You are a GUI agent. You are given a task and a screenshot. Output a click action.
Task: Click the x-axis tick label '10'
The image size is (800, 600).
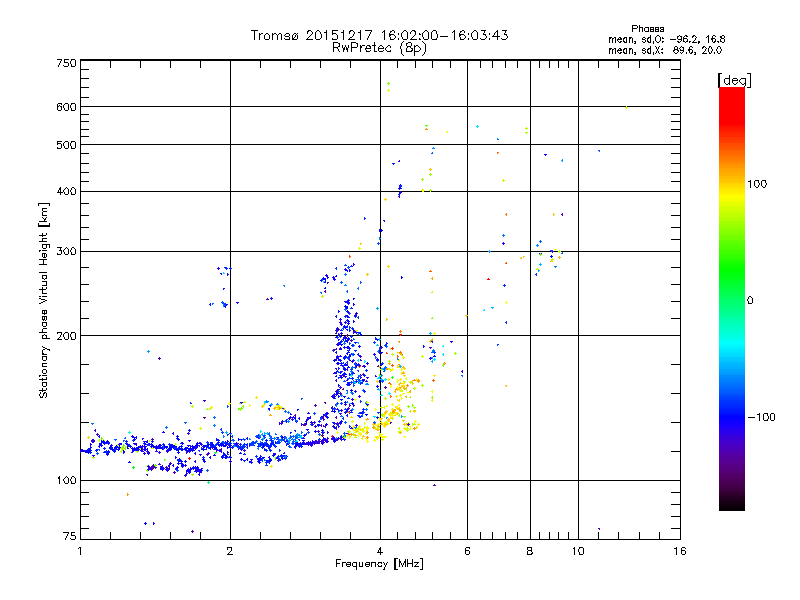click(x=578, y=551)
